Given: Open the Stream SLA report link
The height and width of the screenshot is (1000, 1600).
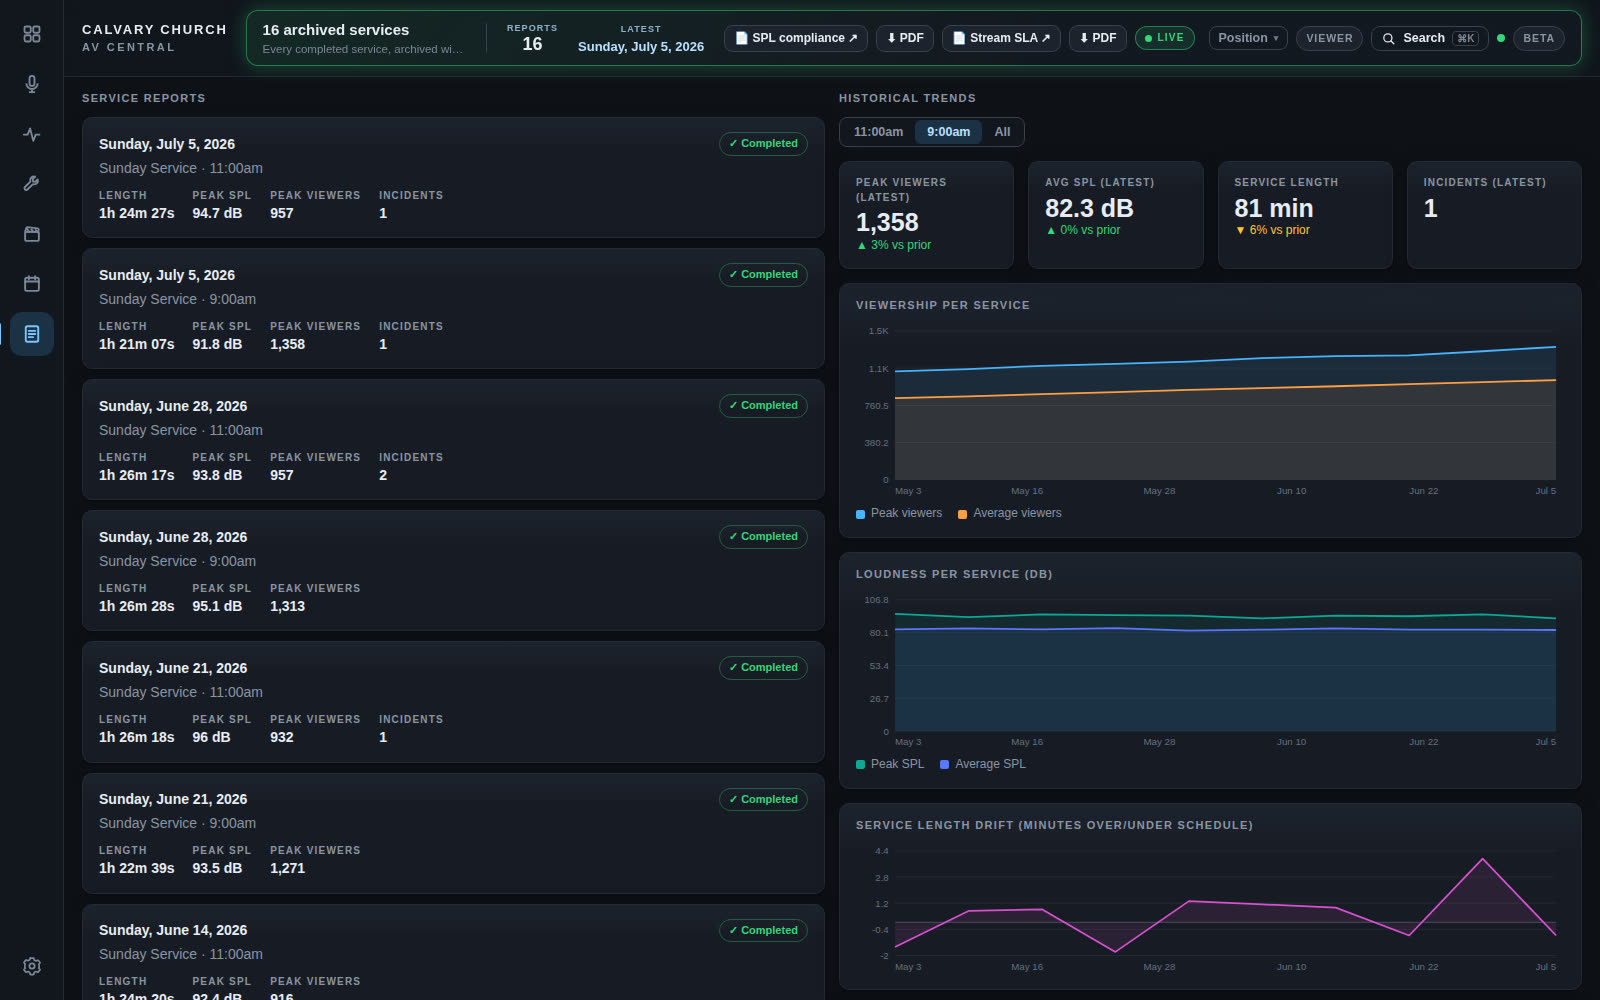Looking at the screenshot, I should tap(1001, 38).
